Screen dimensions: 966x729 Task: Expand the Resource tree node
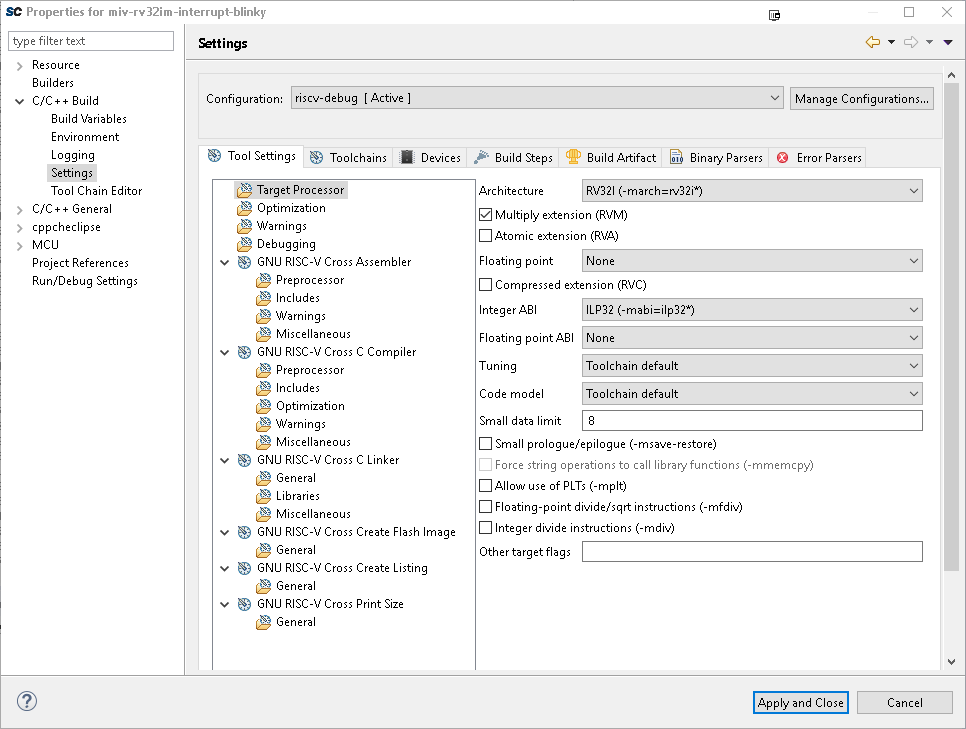(x=20, y=65)
